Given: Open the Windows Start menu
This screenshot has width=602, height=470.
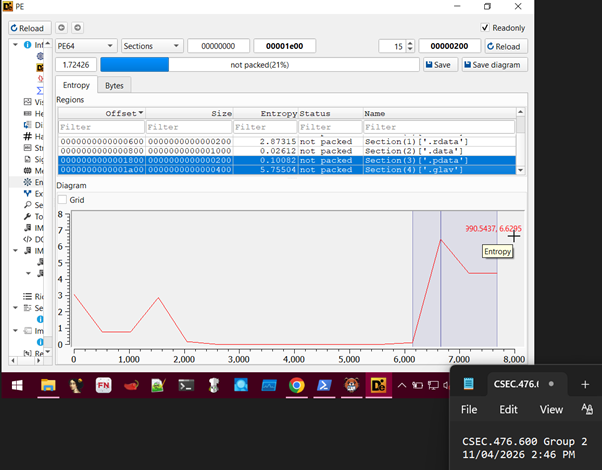Looking at the screenshot, I should coord(17,385).
